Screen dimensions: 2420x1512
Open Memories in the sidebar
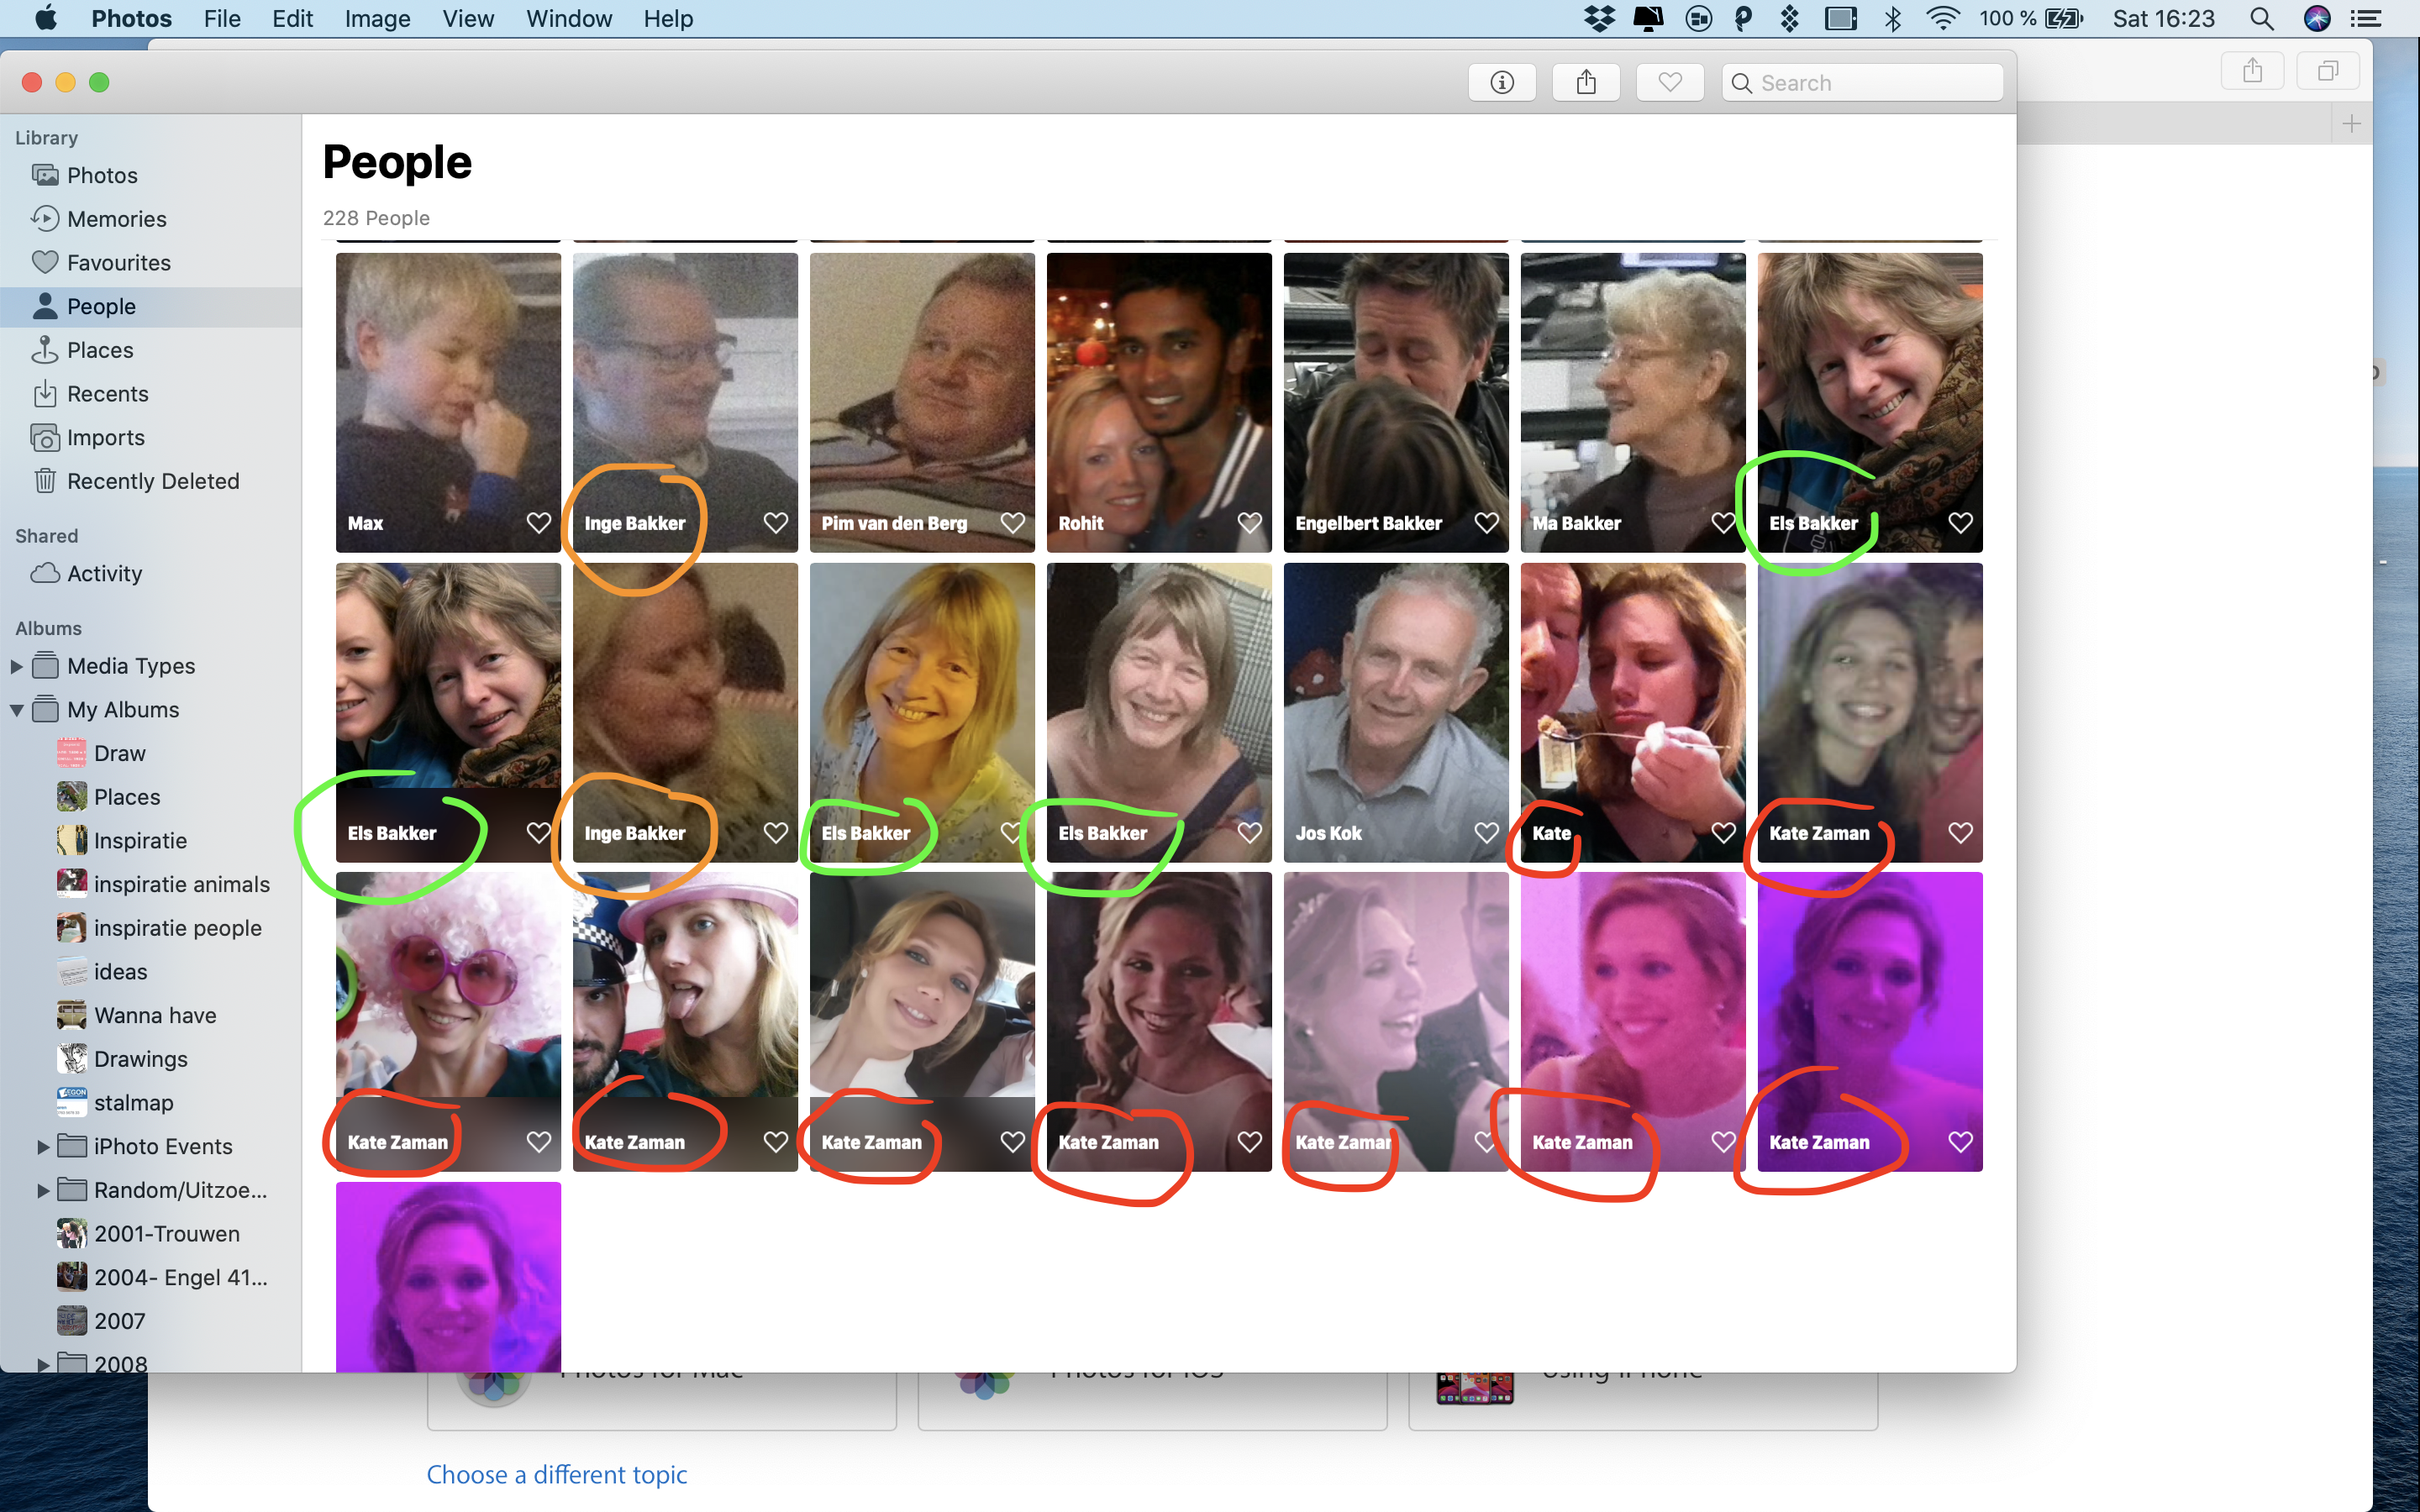[x=116, y=219]
